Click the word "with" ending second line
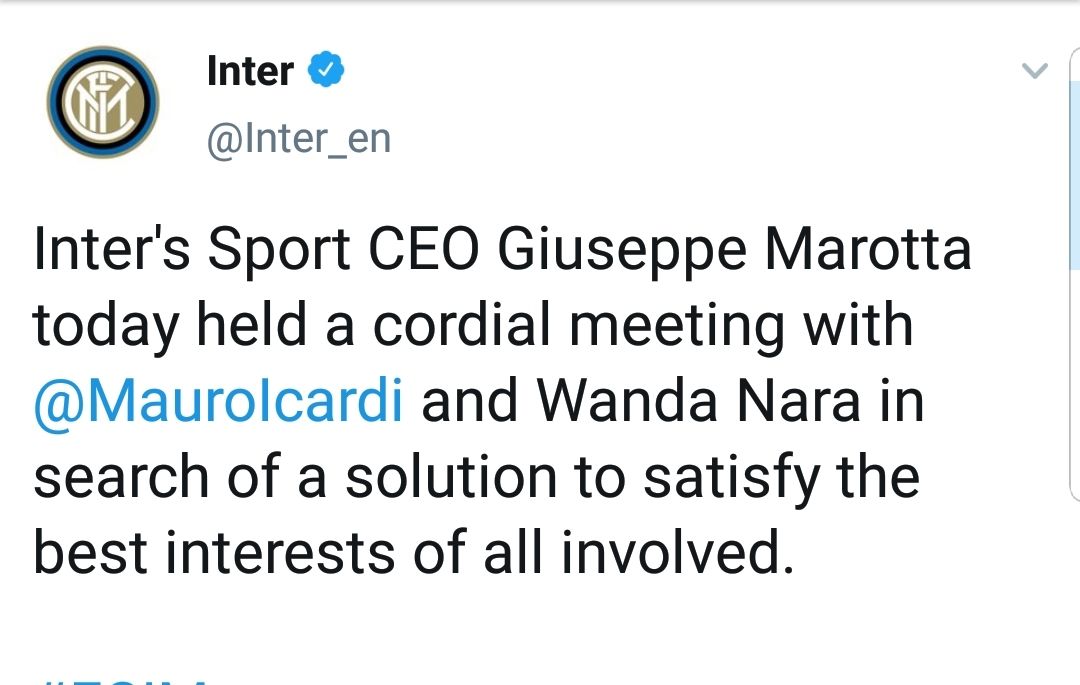Viewport: 1080px width, 685px height. tap(862, 326)
